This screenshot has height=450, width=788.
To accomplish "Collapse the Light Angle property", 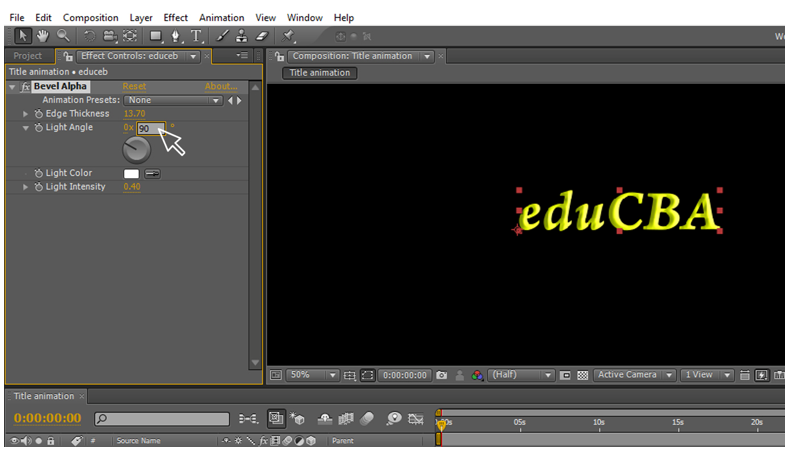I will pos(25,128).
